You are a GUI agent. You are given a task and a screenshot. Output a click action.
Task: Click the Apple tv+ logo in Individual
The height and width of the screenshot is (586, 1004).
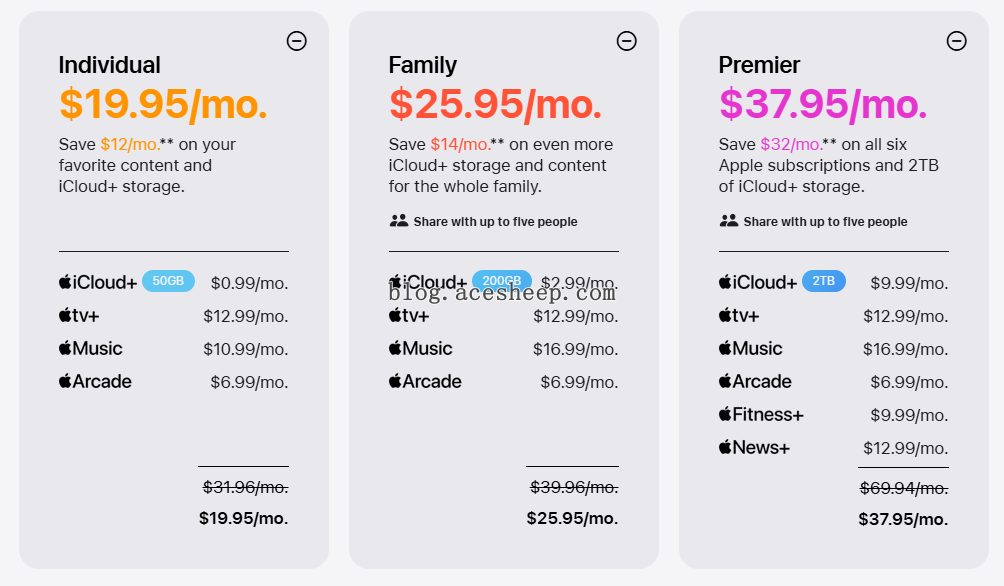pos(79,316)
